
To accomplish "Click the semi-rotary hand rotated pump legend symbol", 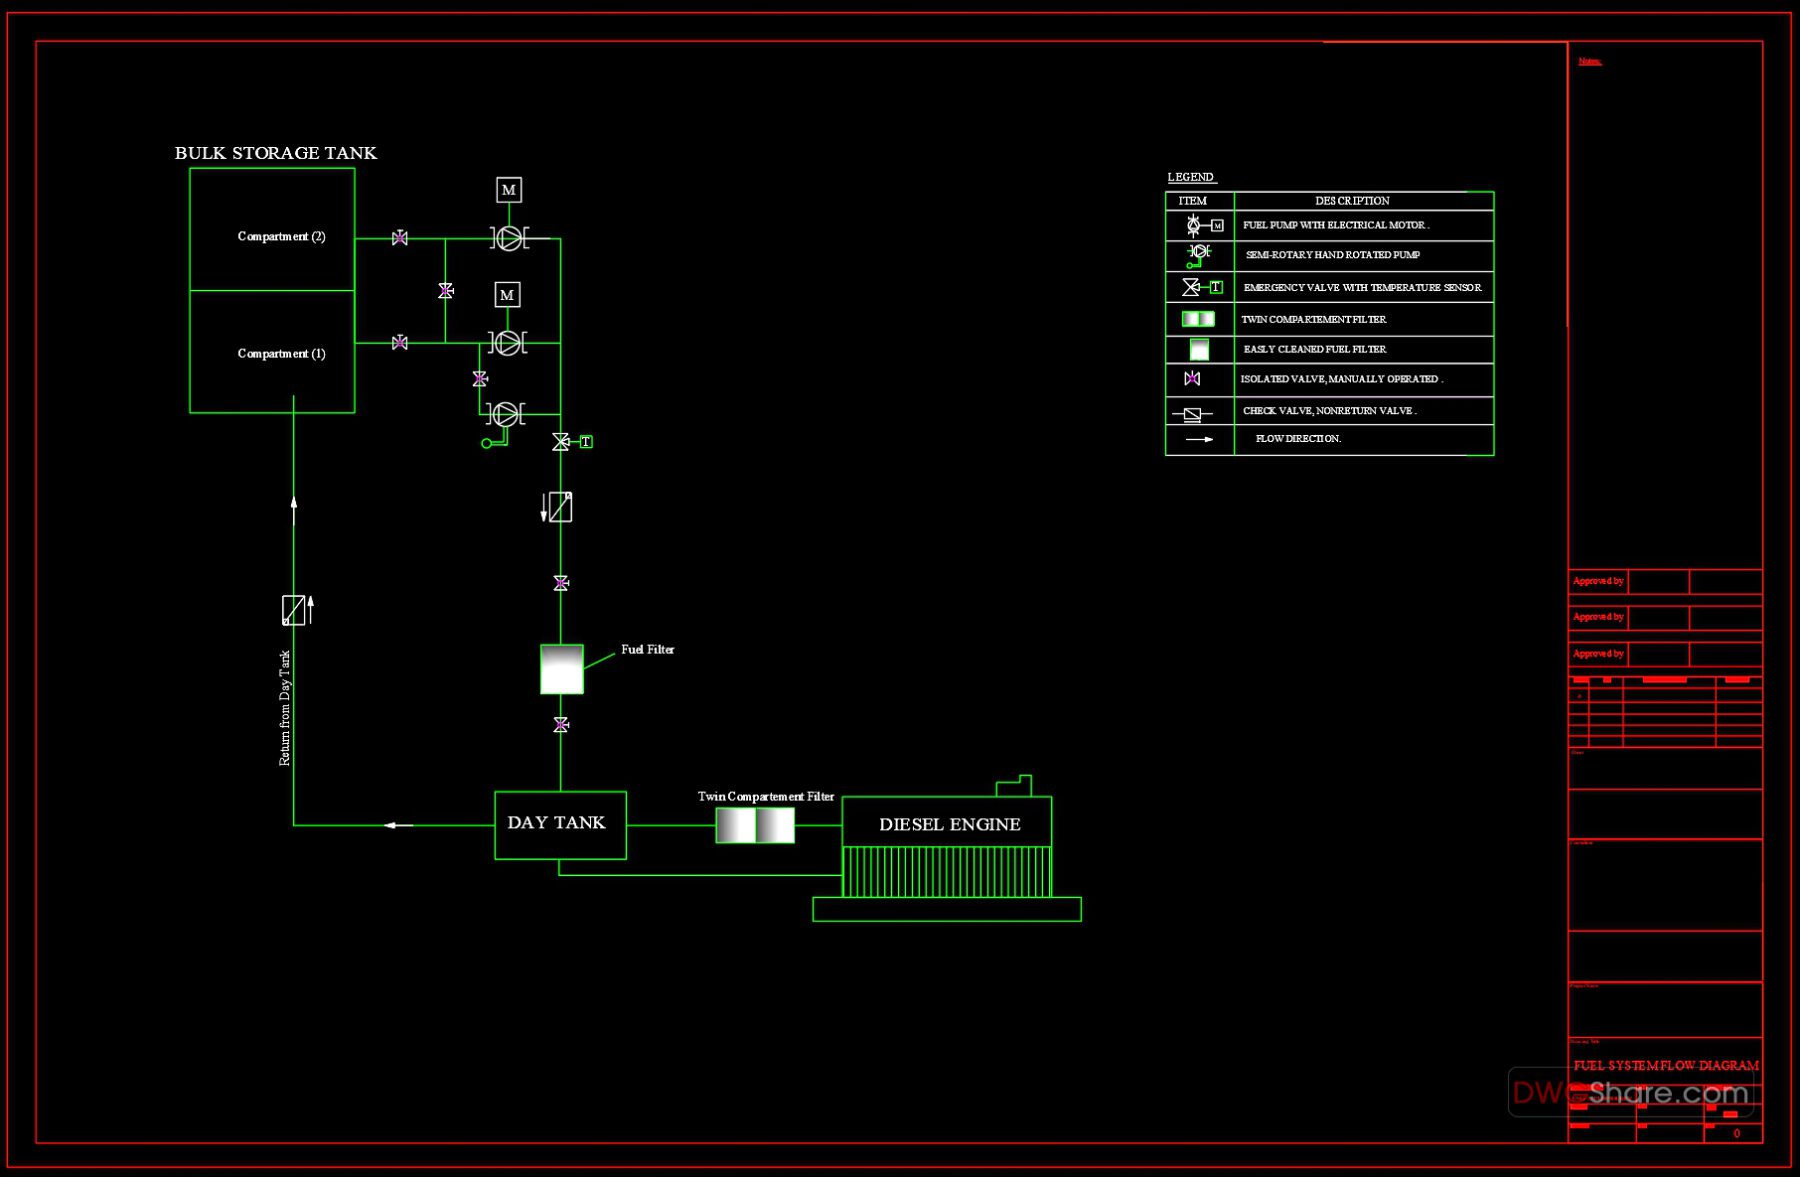I will click(x=1196, y=255).
